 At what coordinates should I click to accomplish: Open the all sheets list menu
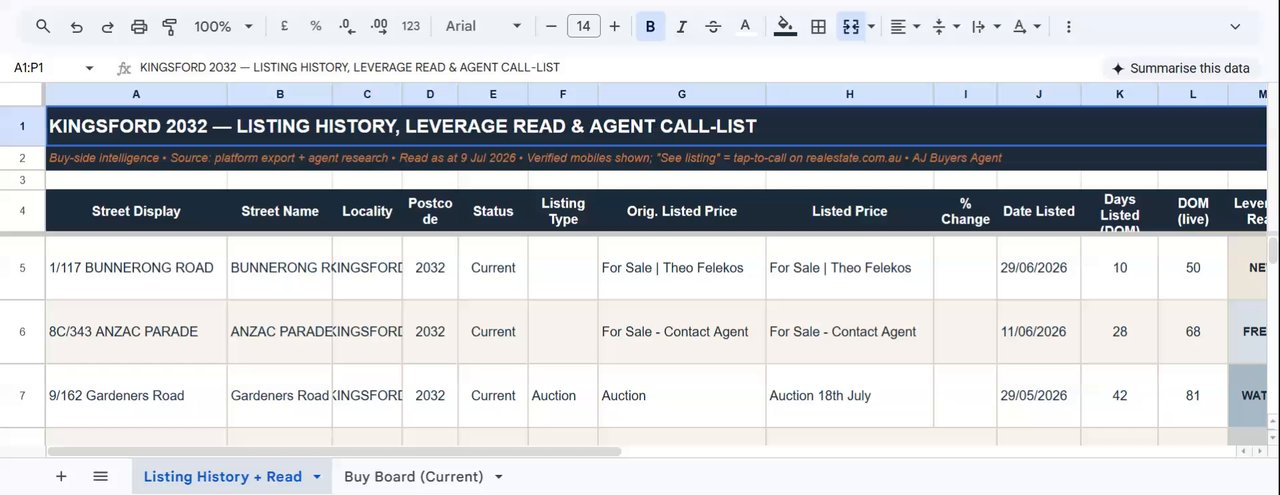(x=100, y=477)
